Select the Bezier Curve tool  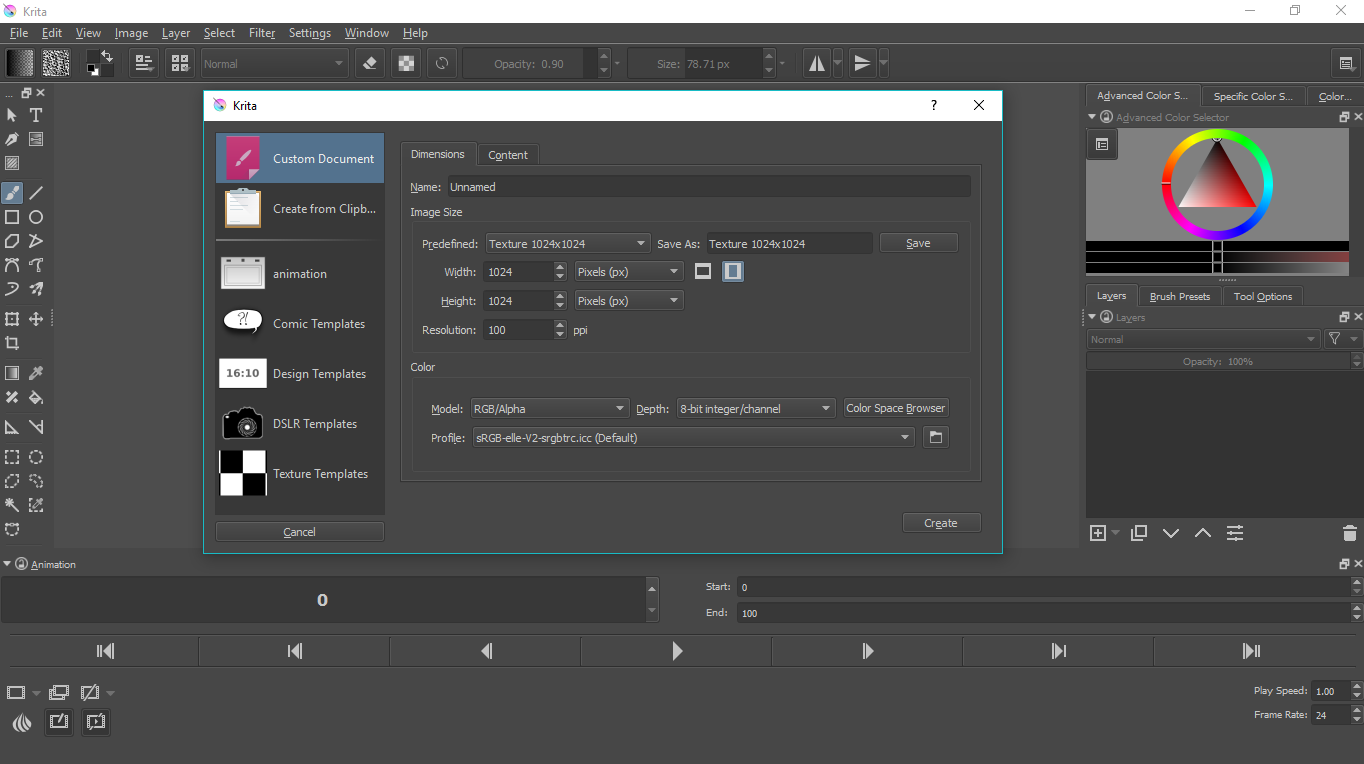click(12, 265)
